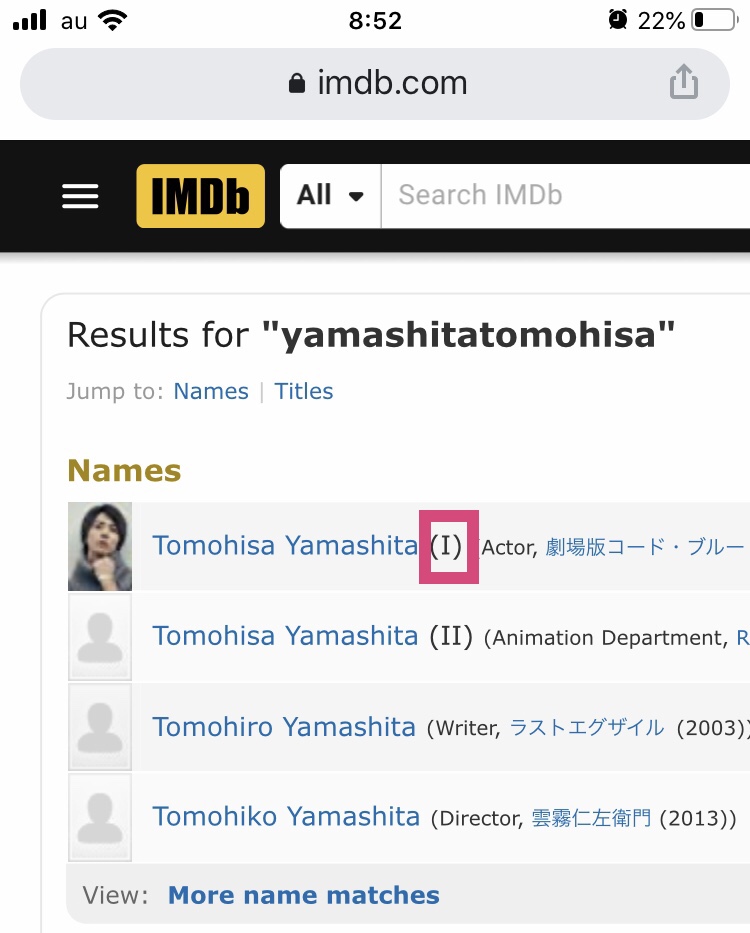Tap the yellow IMDb logo

[201, 195]
